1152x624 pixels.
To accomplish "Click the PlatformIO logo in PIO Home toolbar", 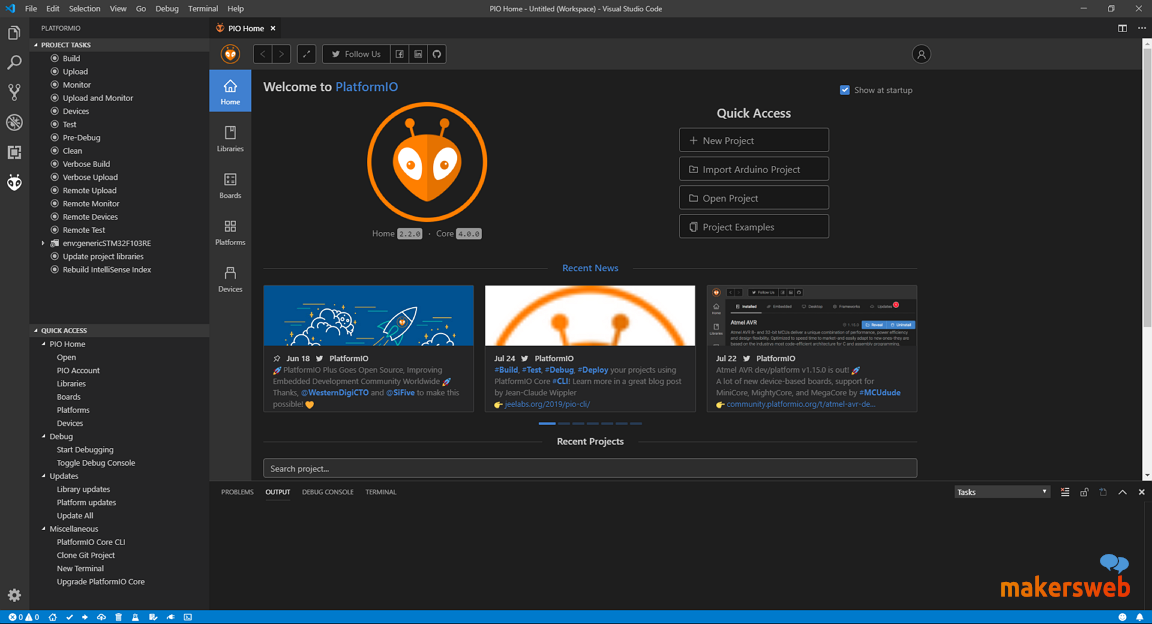I will click(x=231, y=54).
